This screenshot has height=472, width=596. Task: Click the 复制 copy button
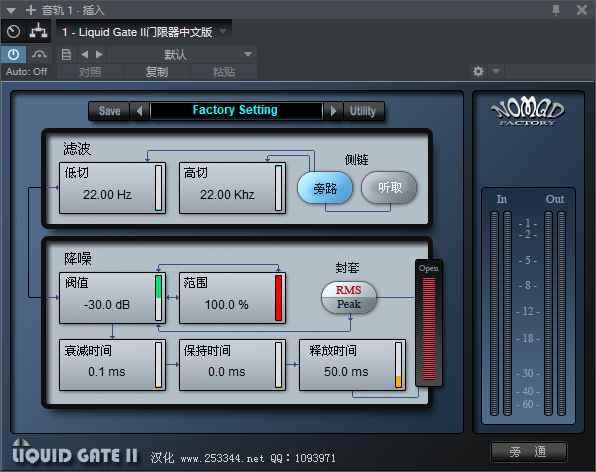point(157,71)
